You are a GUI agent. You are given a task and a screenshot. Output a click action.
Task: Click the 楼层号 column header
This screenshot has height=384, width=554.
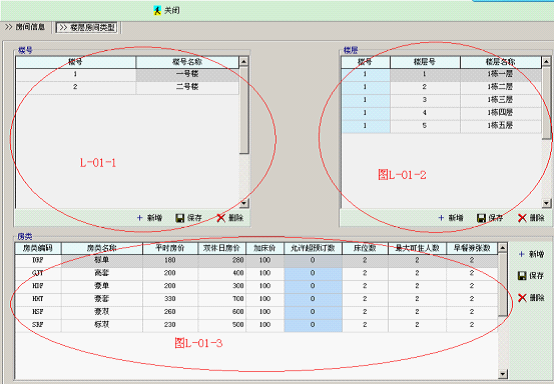tap(425, 62)
